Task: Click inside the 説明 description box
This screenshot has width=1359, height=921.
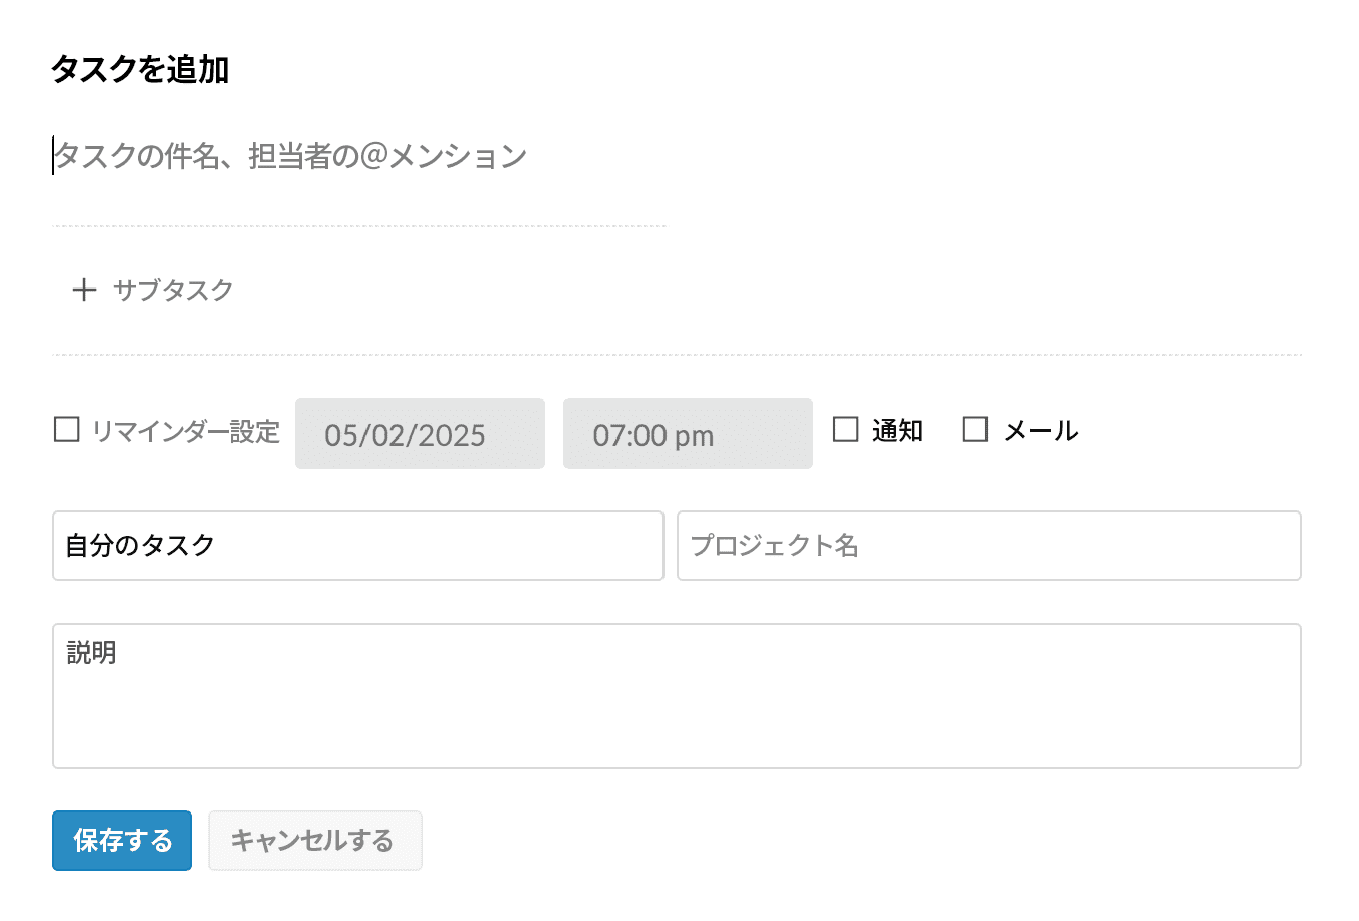Action: tap(677, 696)
